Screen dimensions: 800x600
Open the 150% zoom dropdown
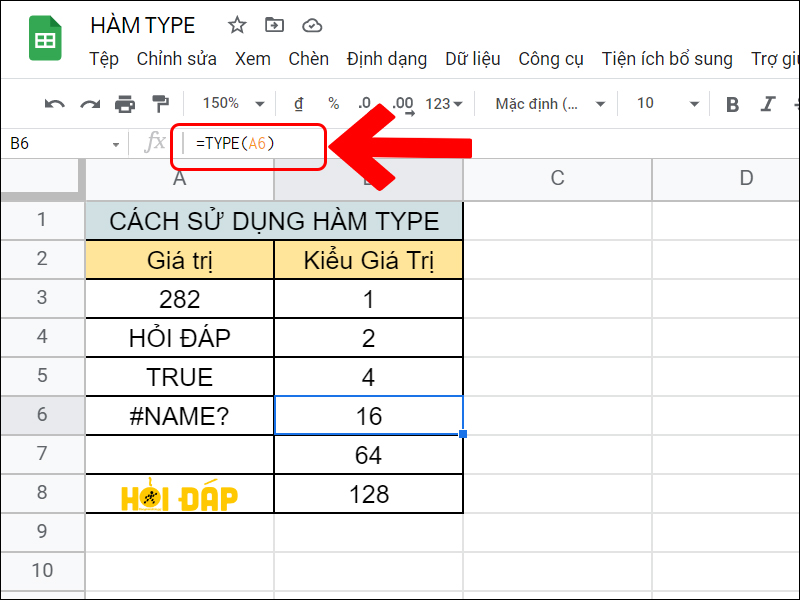233,104
